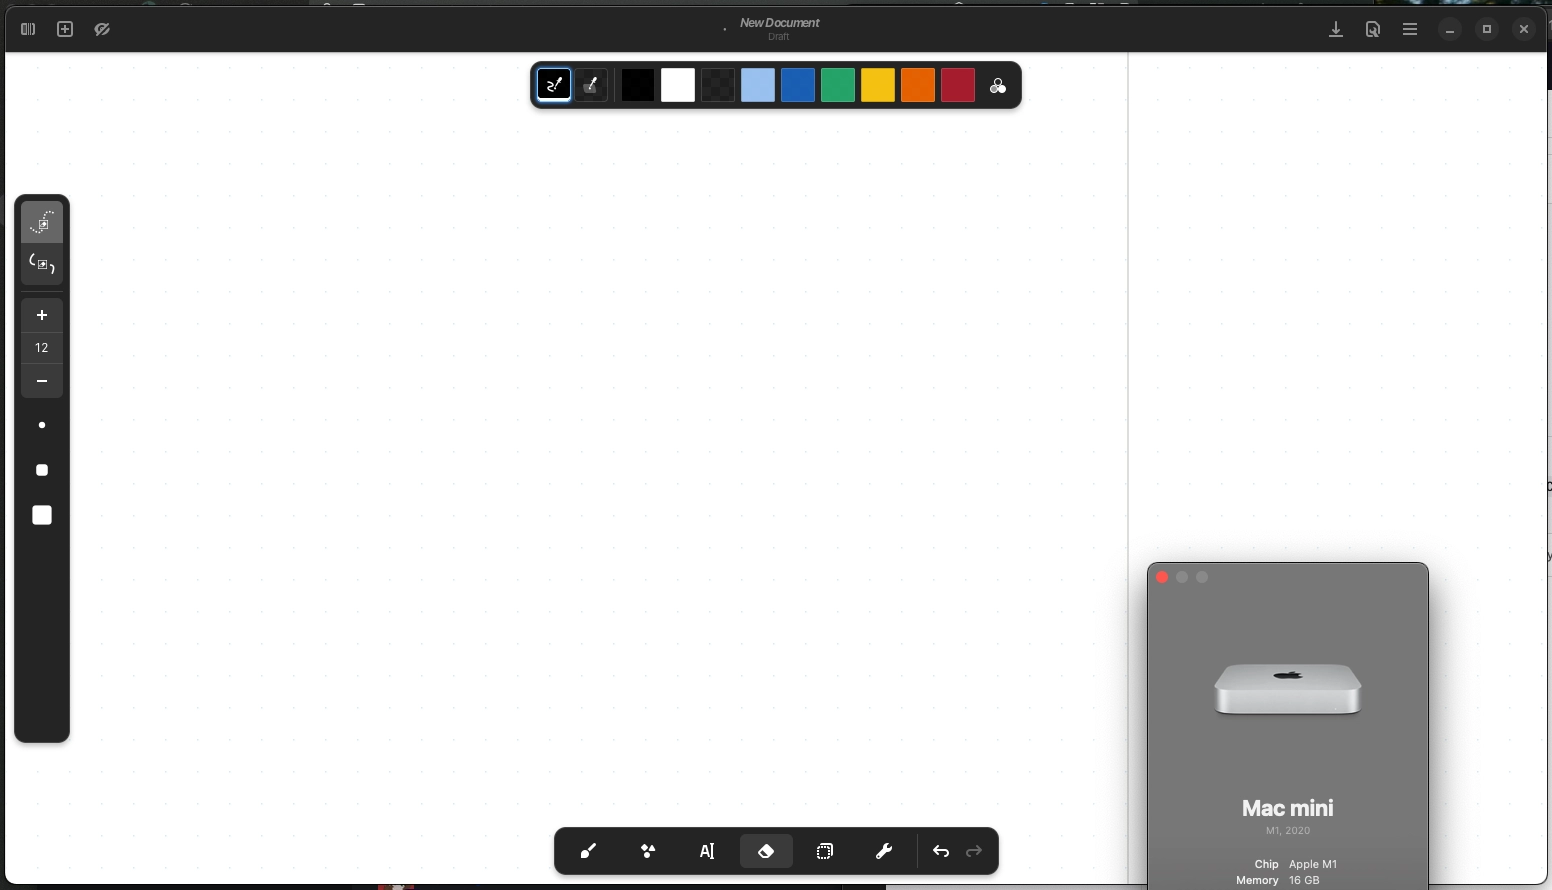
Task: Undo the last action
Action: [x=941, y=852]
